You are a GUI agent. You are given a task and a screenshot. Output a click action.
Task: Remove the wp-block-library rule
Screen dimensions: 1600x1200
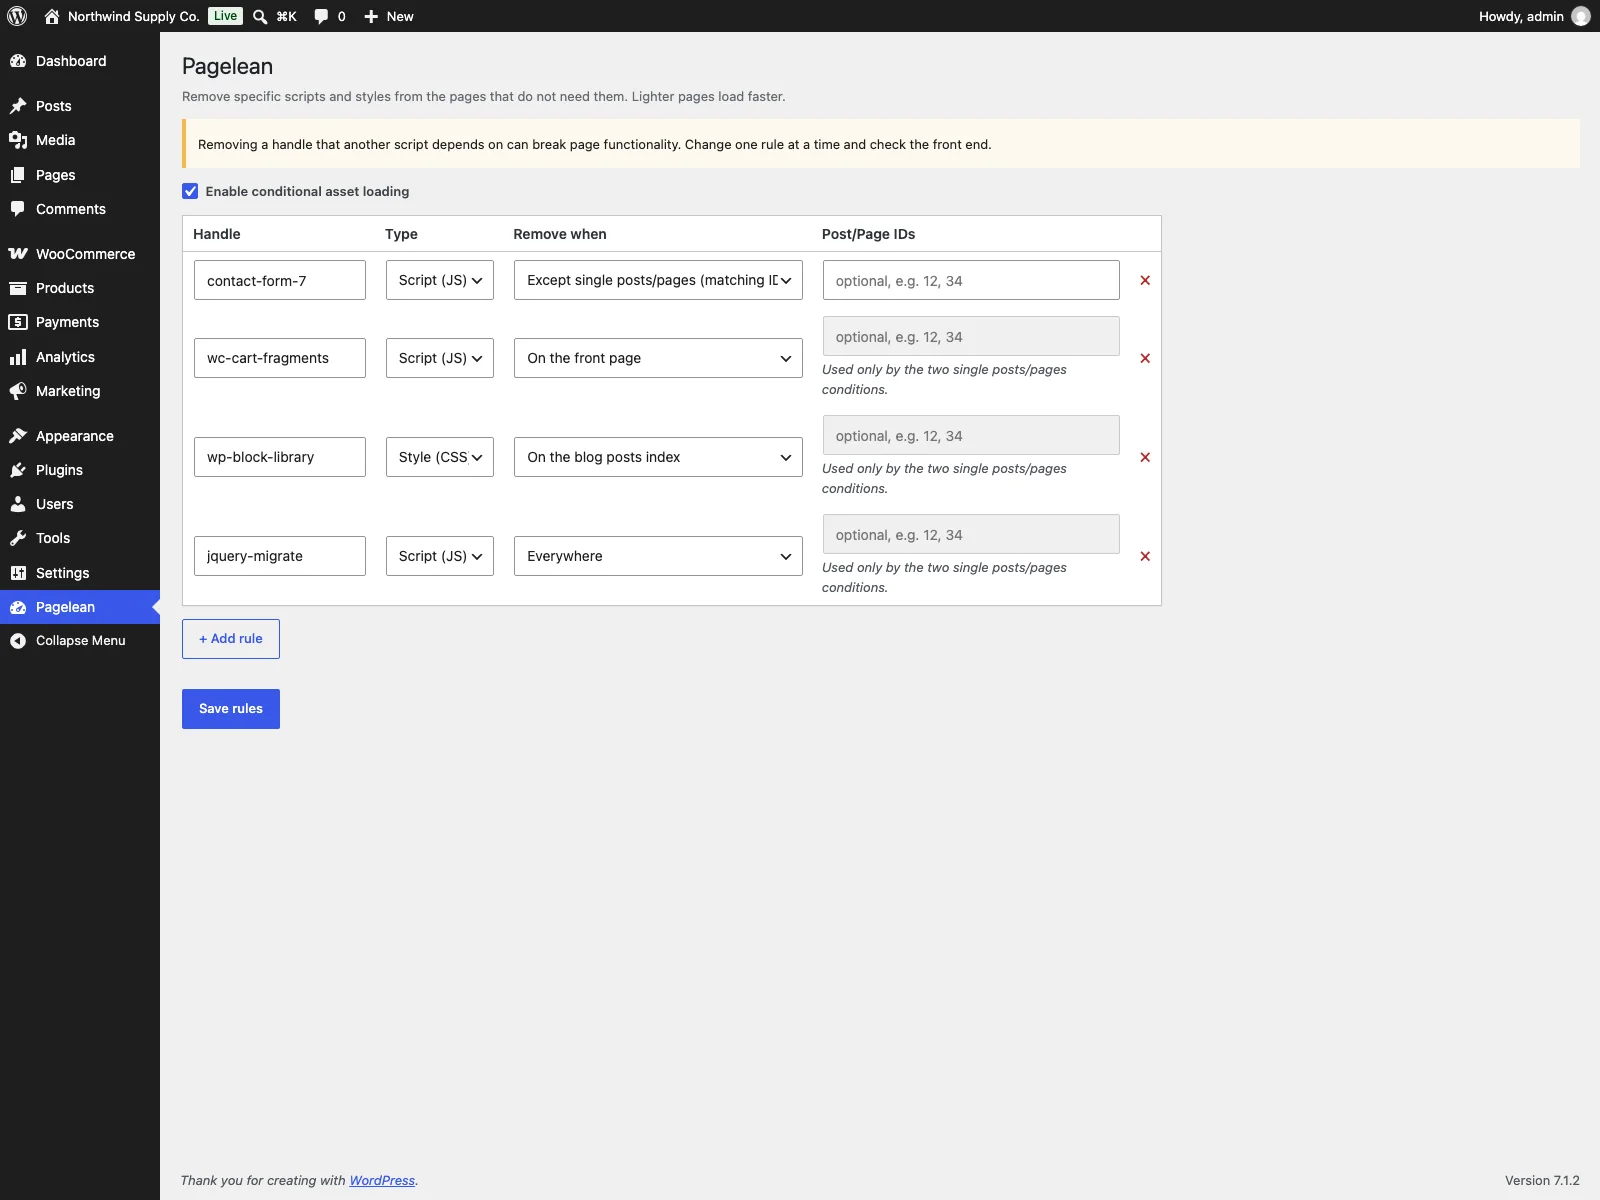[x=1145, y=457]
